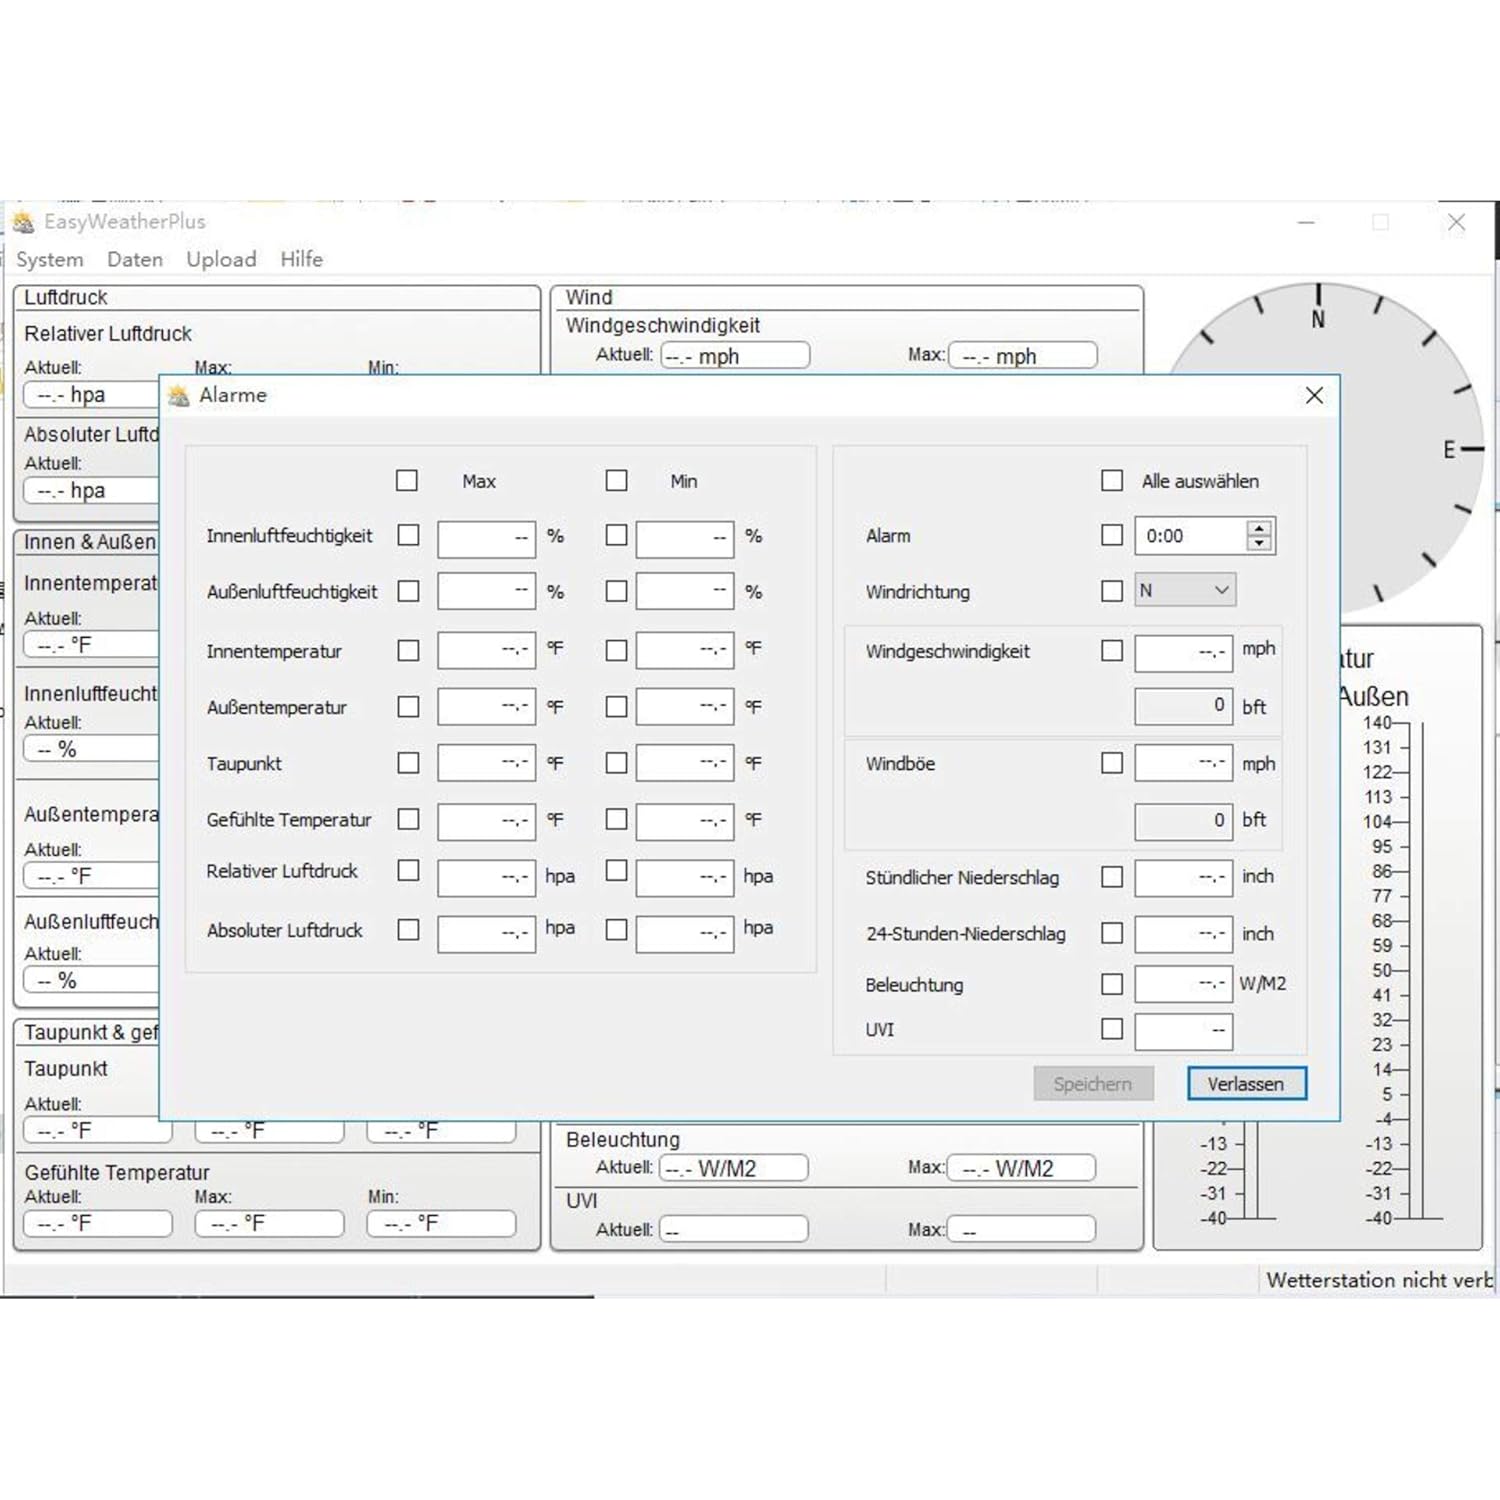Open the Windrichtung direction dropdown
The height and width of the screenshot is (1500, 1500).
1185,590
